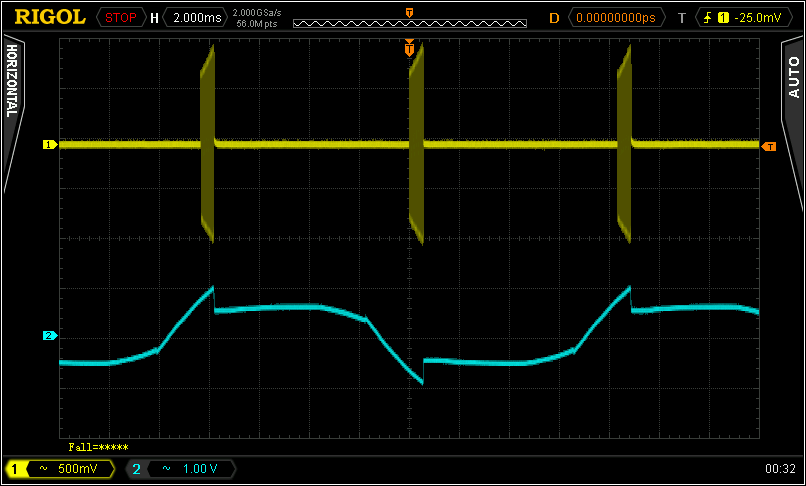
Task: Click the Fall measurement readout
Action: coord(98,446)
